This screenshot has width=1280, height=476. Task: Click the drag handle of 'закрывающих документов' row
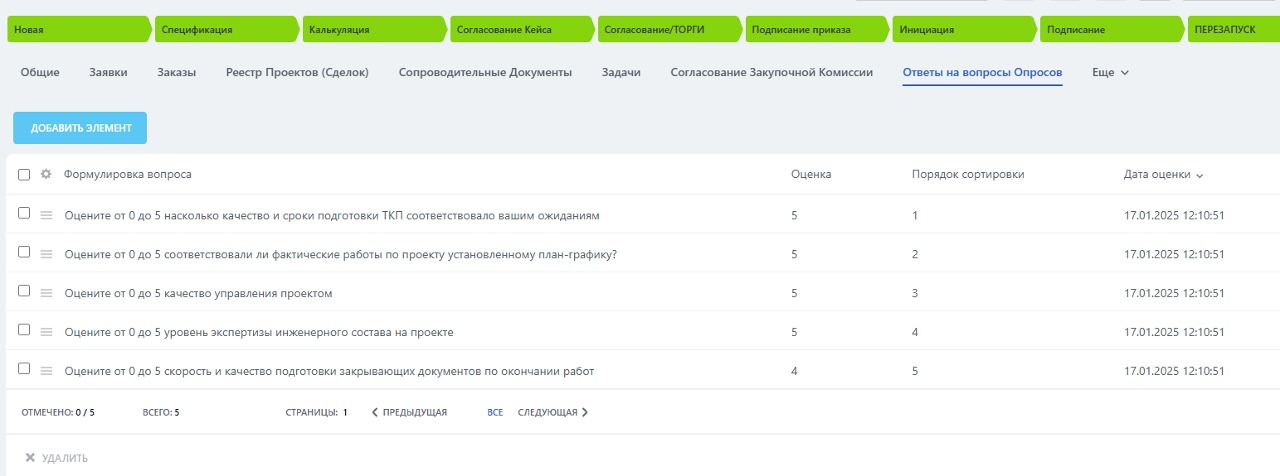pos(46,371)
